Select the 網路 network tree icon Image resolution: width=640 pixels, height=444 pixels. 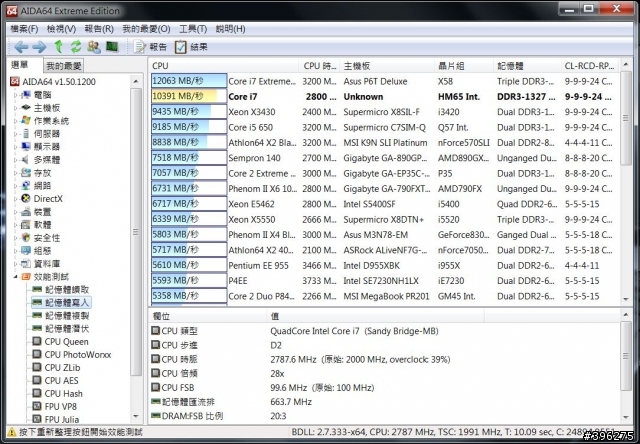(26, 186)
